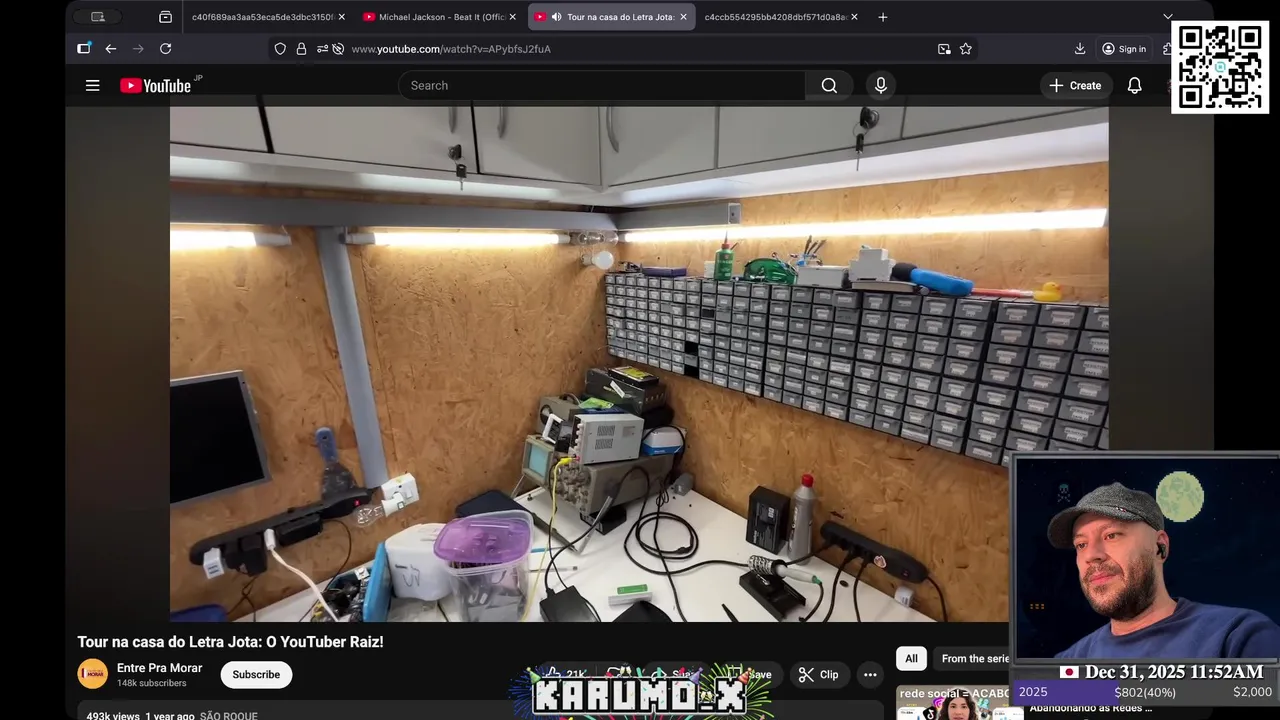
Task: Click the video title Tour na casa do Letra Jota
Action: [x=230, y=642]
